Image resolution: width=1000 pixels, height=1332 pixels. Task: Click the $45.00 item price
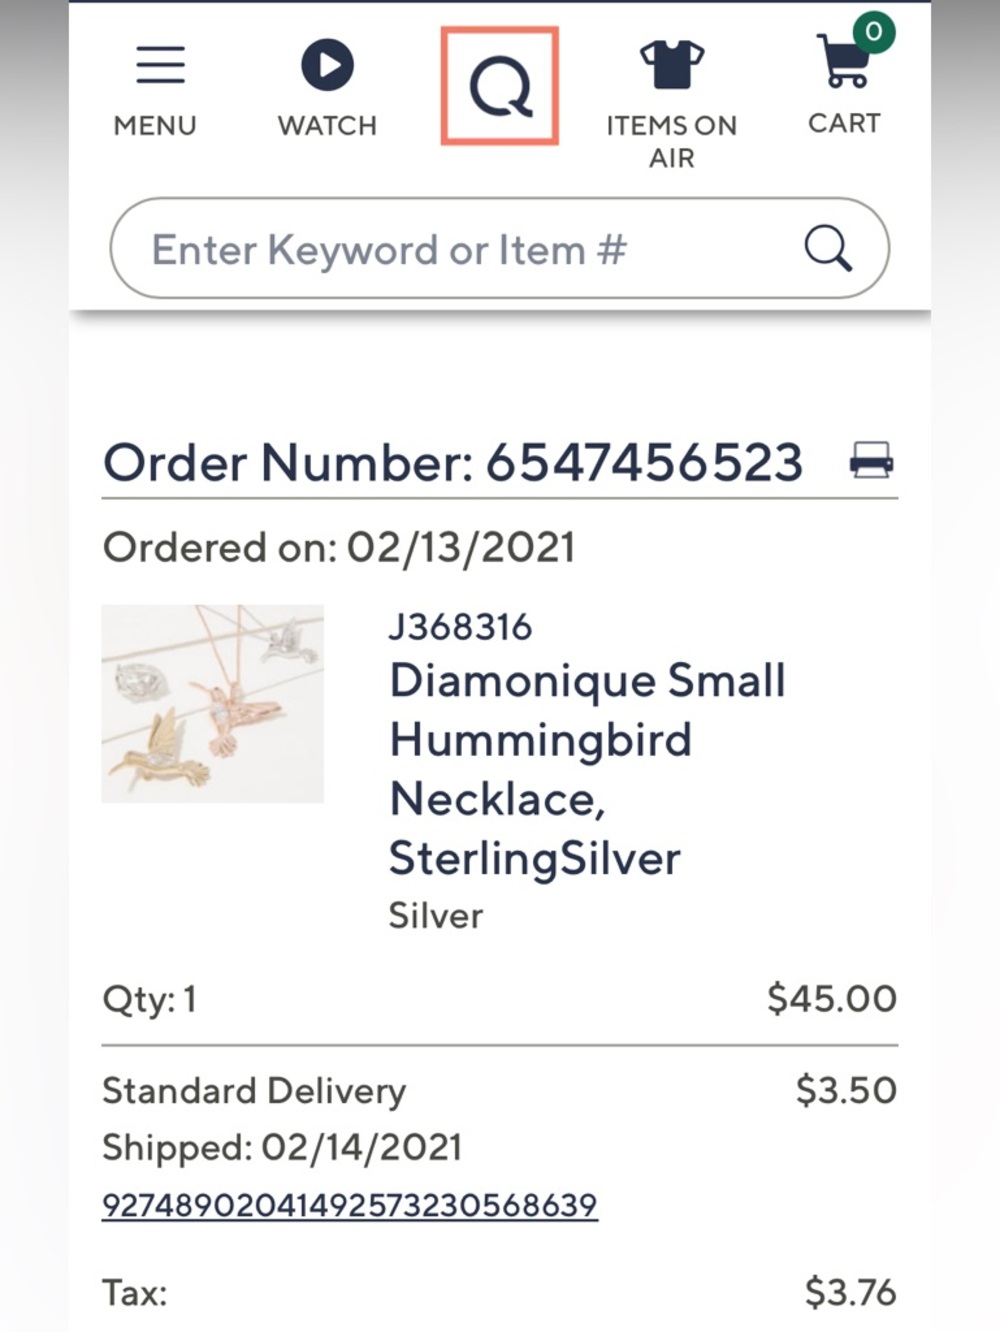pyautogui.click(x=832, y=998)
